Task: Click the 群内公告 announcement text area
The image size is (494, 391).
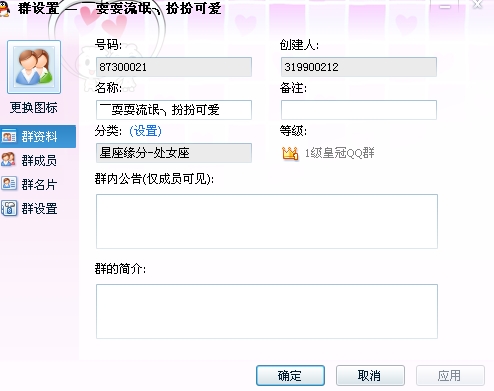Action: pyautogui.click(x=267, y=221)
